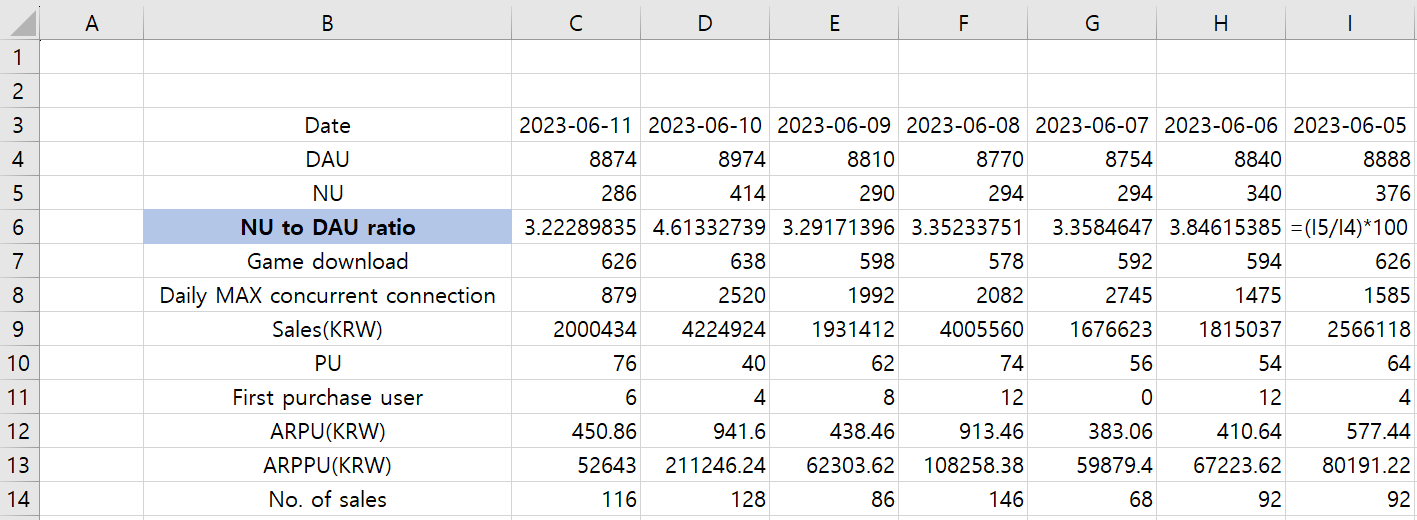
Task: Click the date cell 2023-06-09
Action: click(x=834, y=125)
